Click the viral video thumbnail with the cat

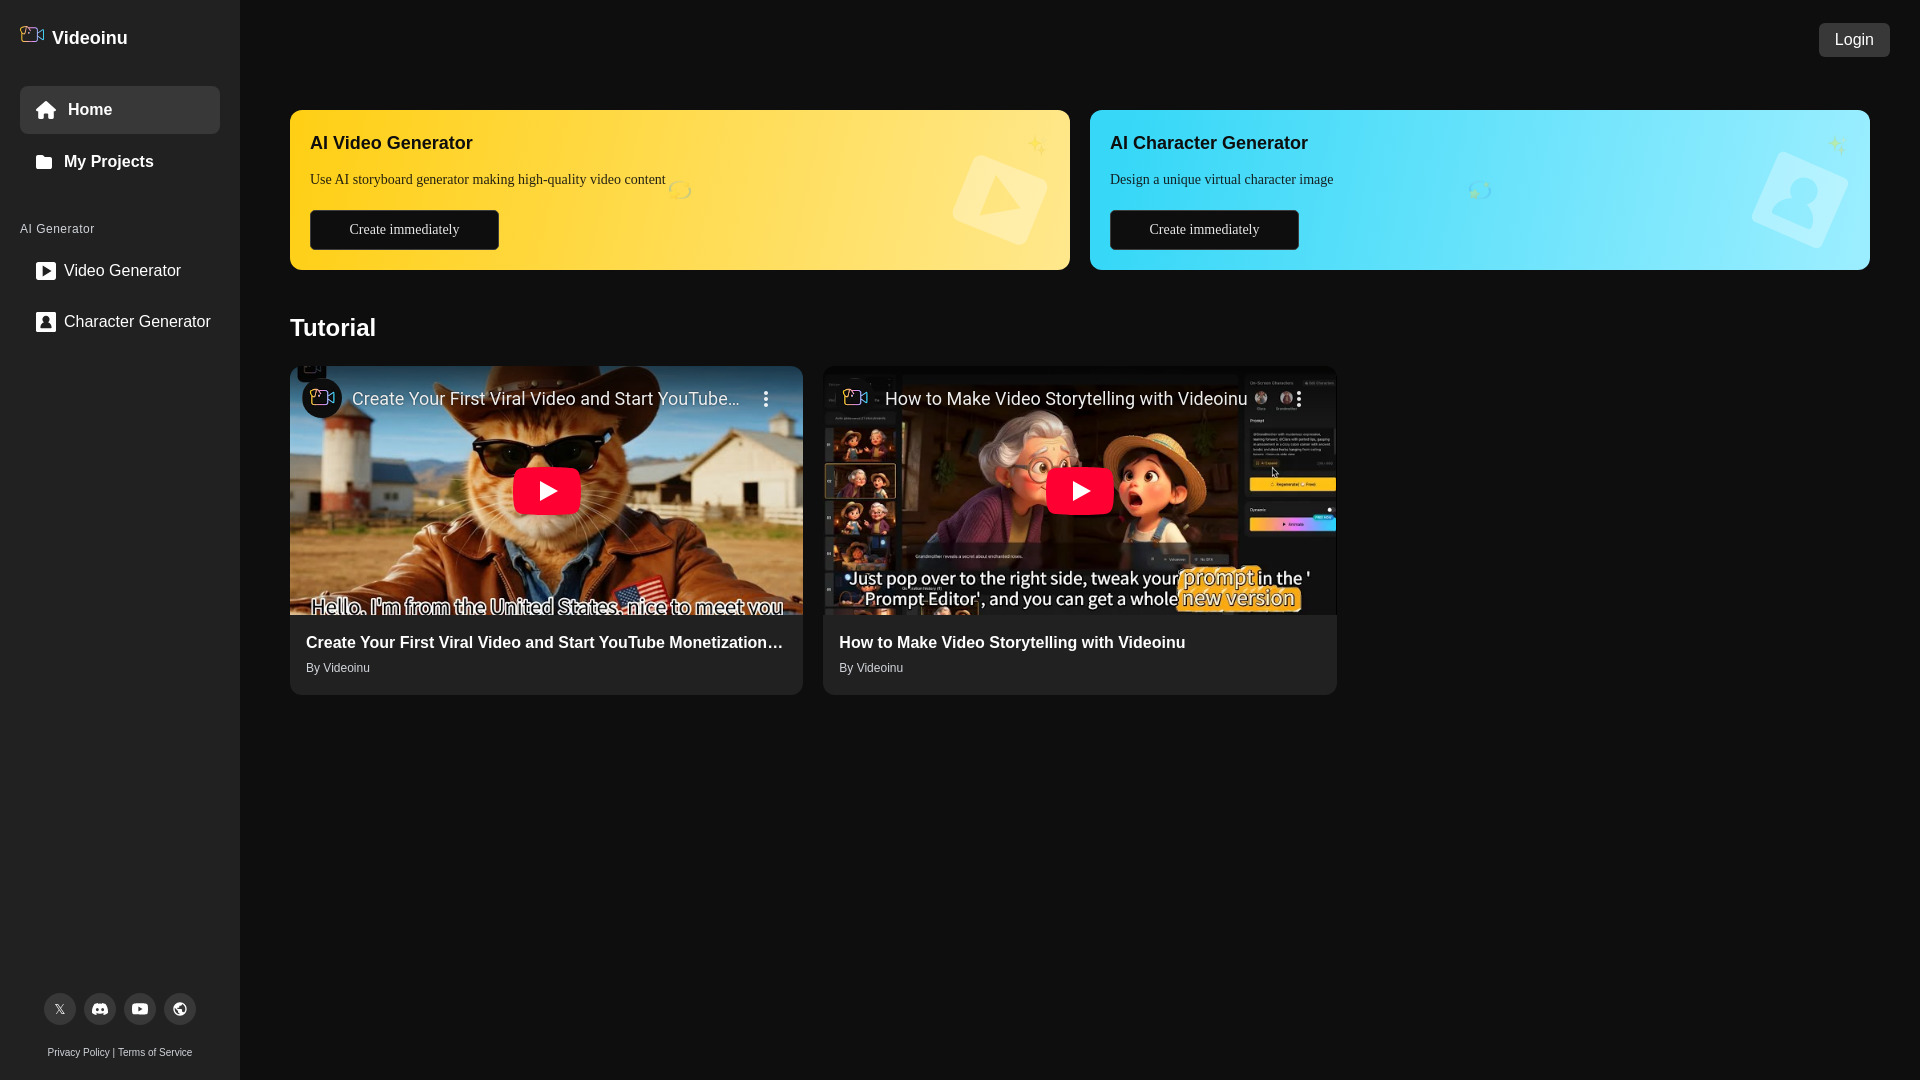point(546,491)
